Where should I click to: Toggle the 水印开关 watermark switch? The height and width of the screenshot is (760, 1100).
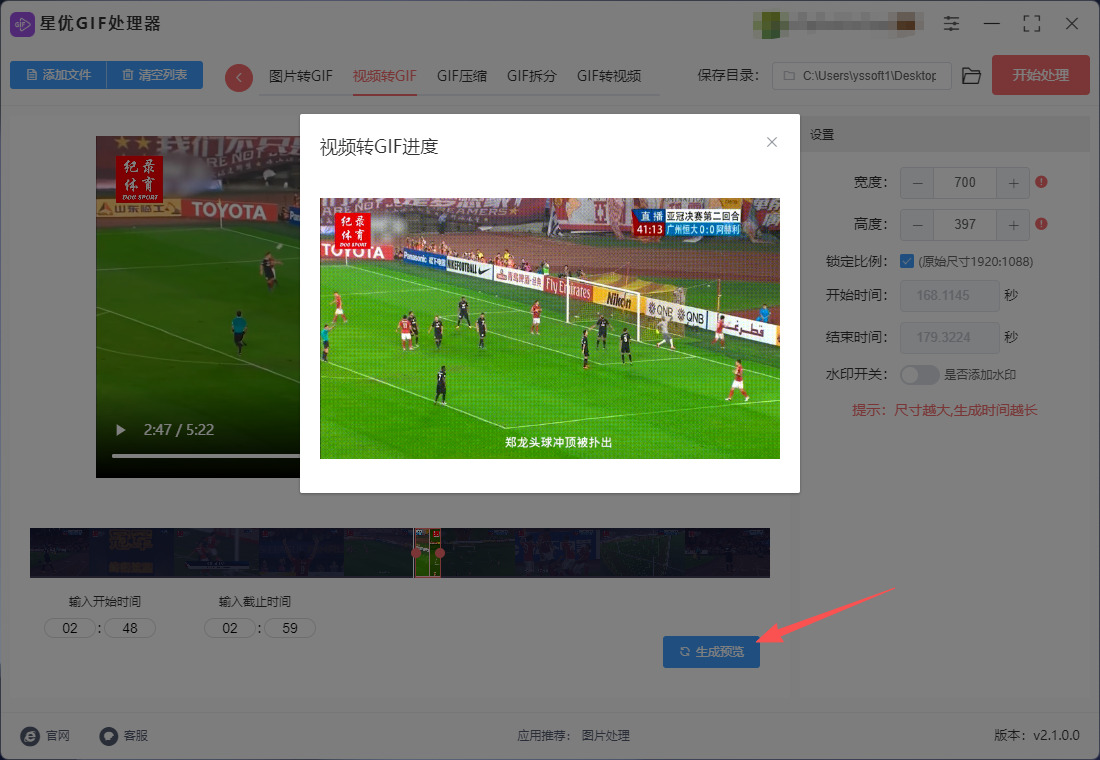click(920, 375)
